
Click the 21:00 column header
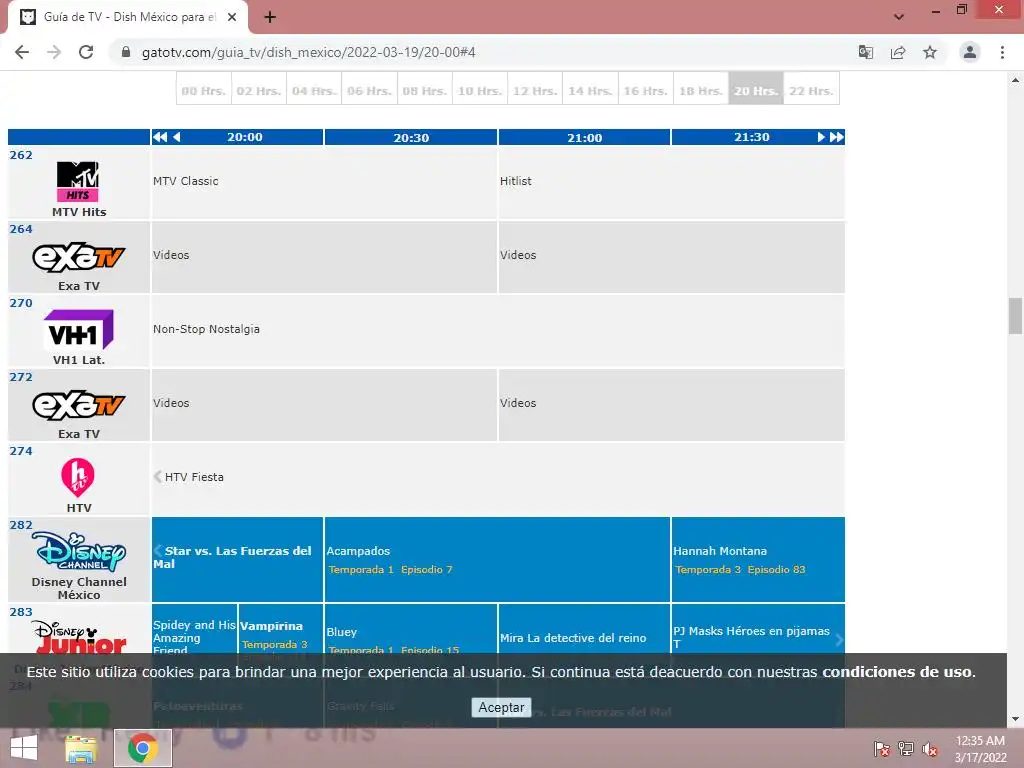[584, 137]
